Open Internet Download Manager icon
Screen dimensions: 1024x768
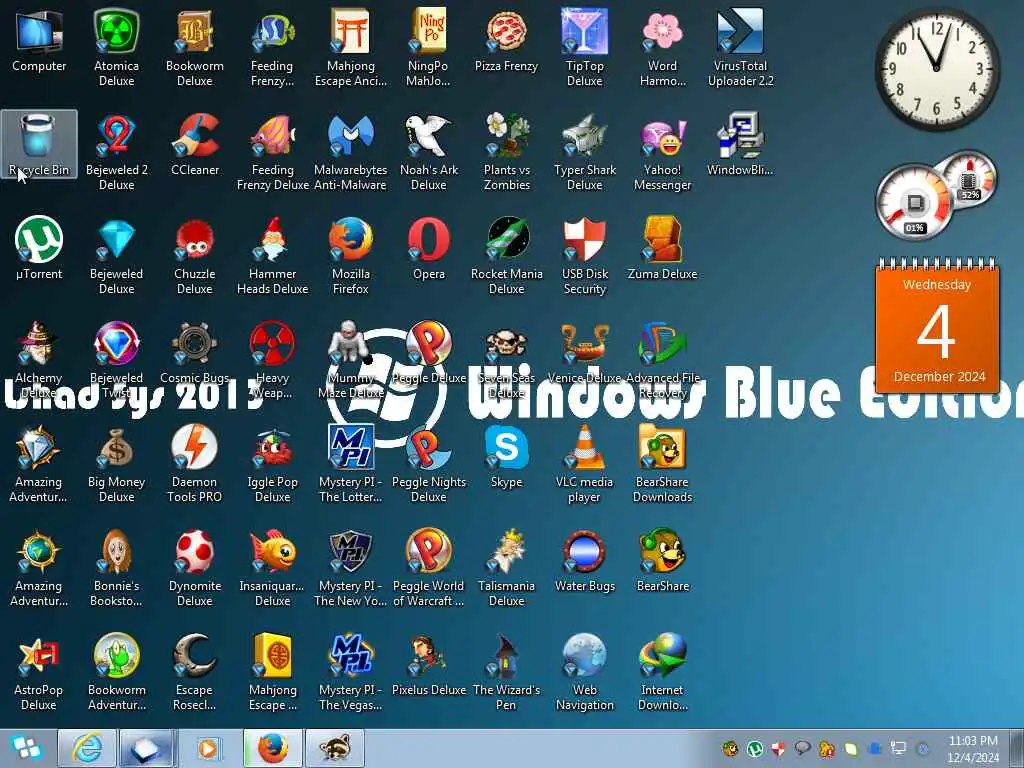(x=662, y=671)
